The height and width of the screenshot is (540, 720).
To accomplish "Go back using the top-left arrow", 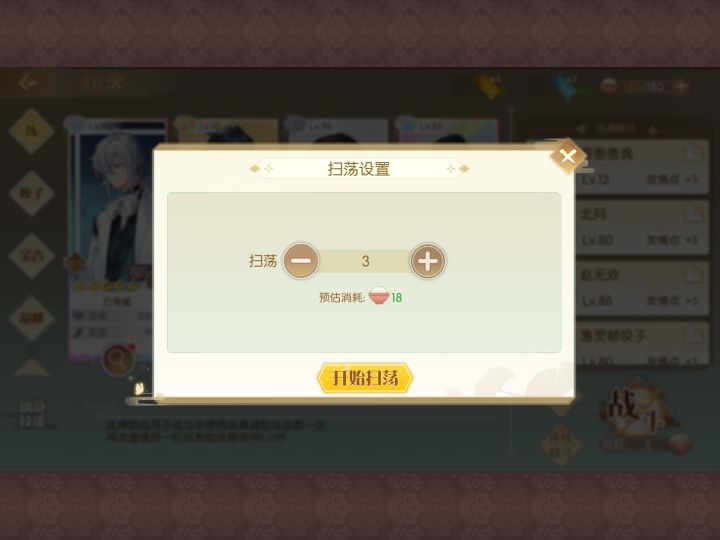I will coord(28,83).
